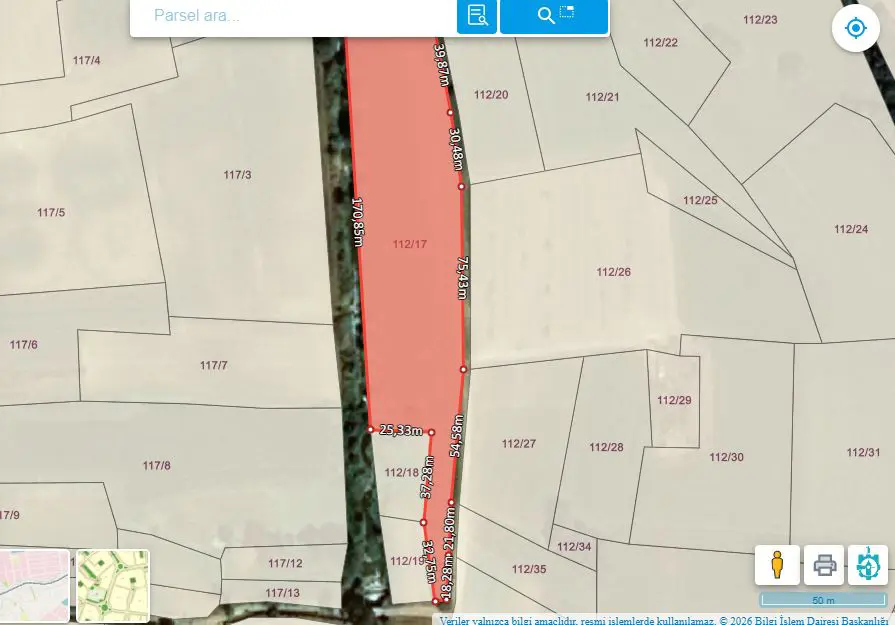
Task: Open the detailed parcel query icon
Action: click(477, 15)
